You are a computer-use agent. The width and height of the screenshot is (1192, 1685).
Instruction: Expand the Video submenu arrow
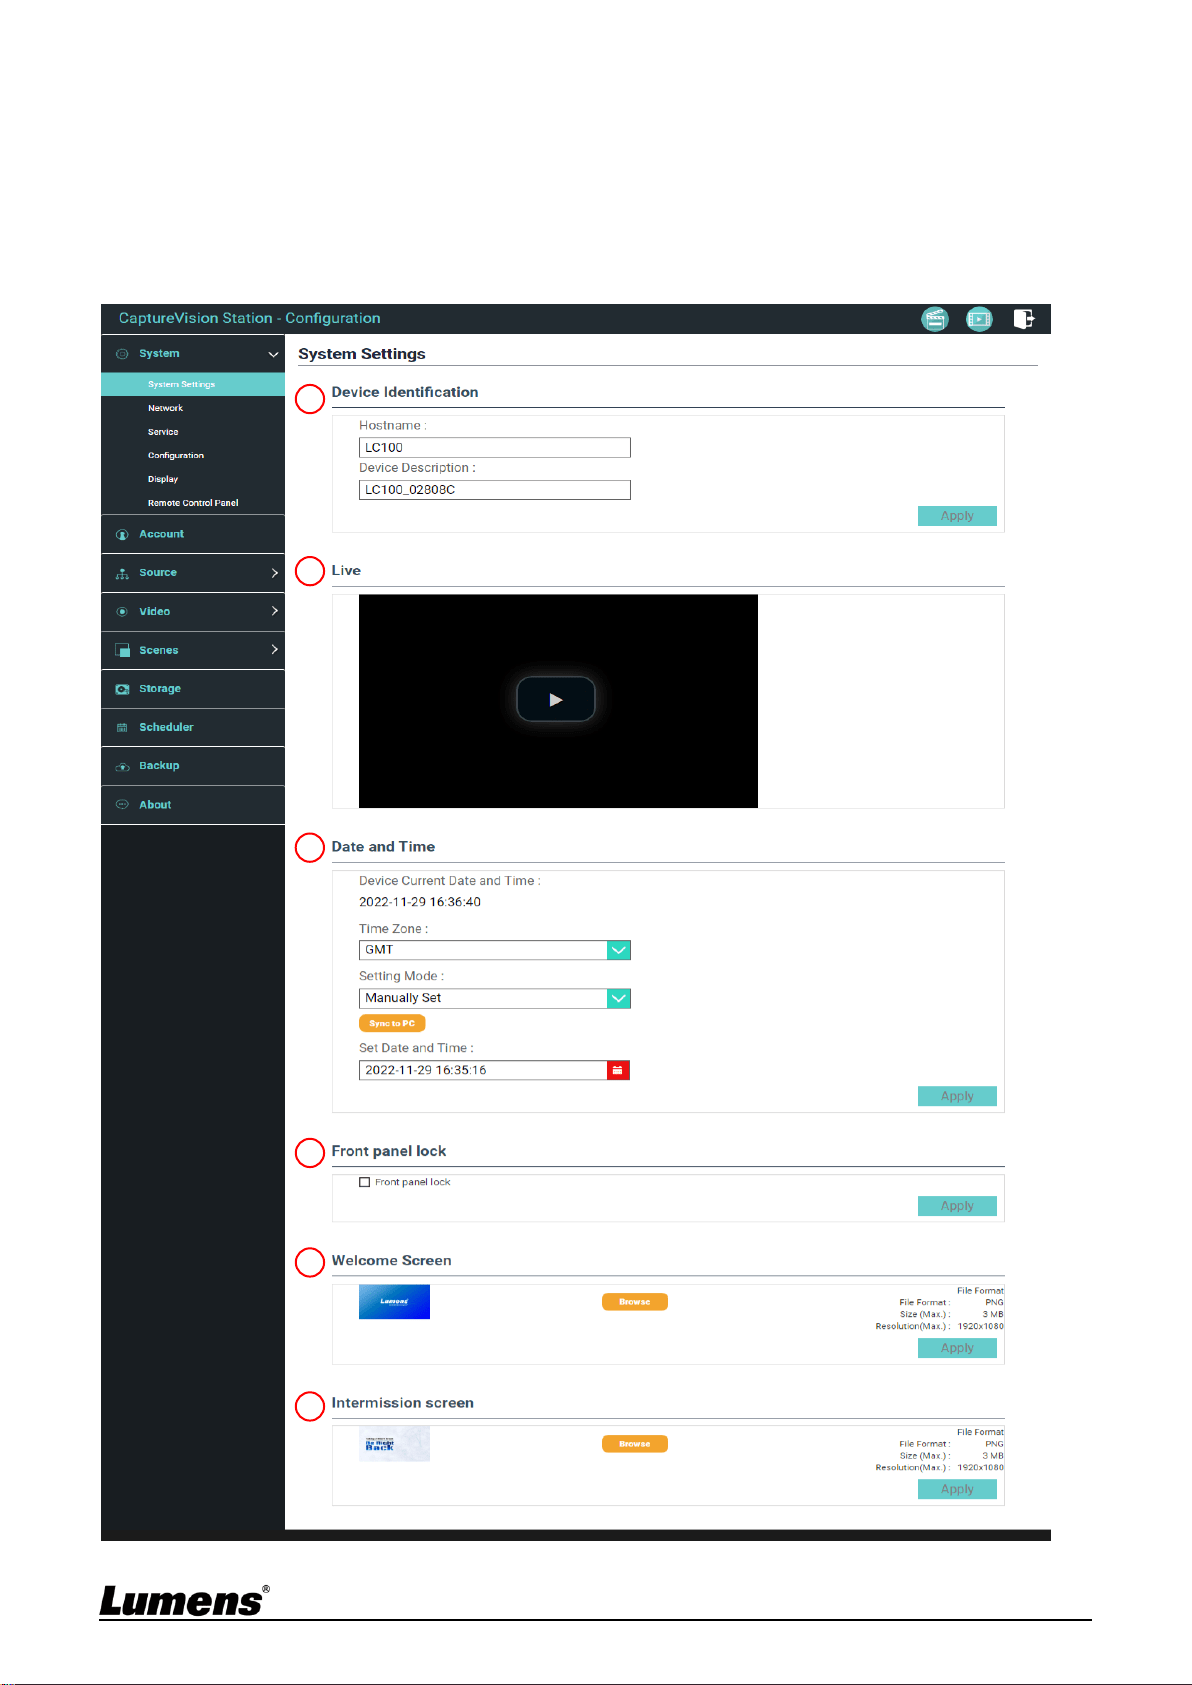pyautogui.click(x=274, y=611)
